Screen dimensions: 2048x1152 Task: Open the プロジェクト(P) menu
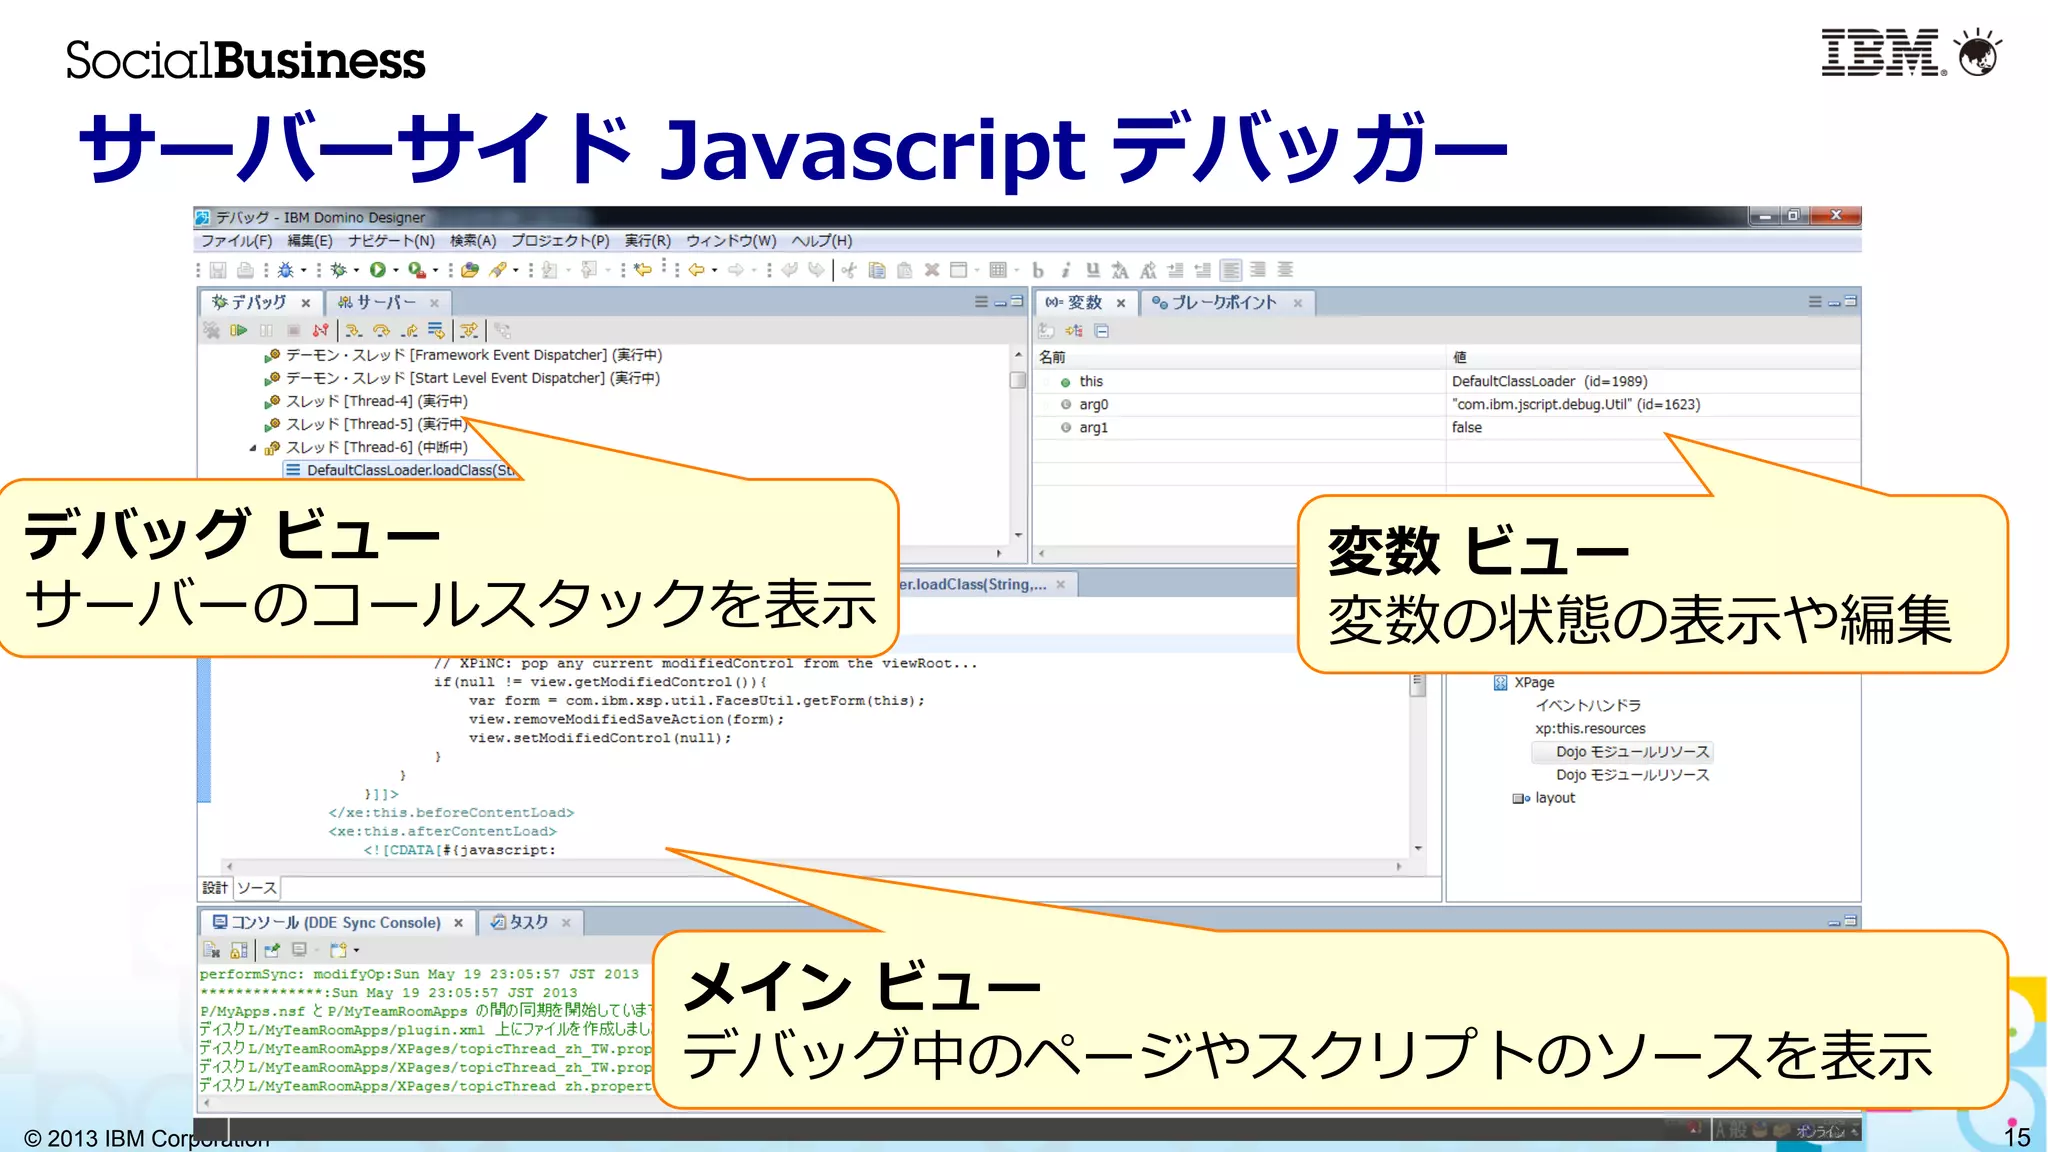(560, 241)
